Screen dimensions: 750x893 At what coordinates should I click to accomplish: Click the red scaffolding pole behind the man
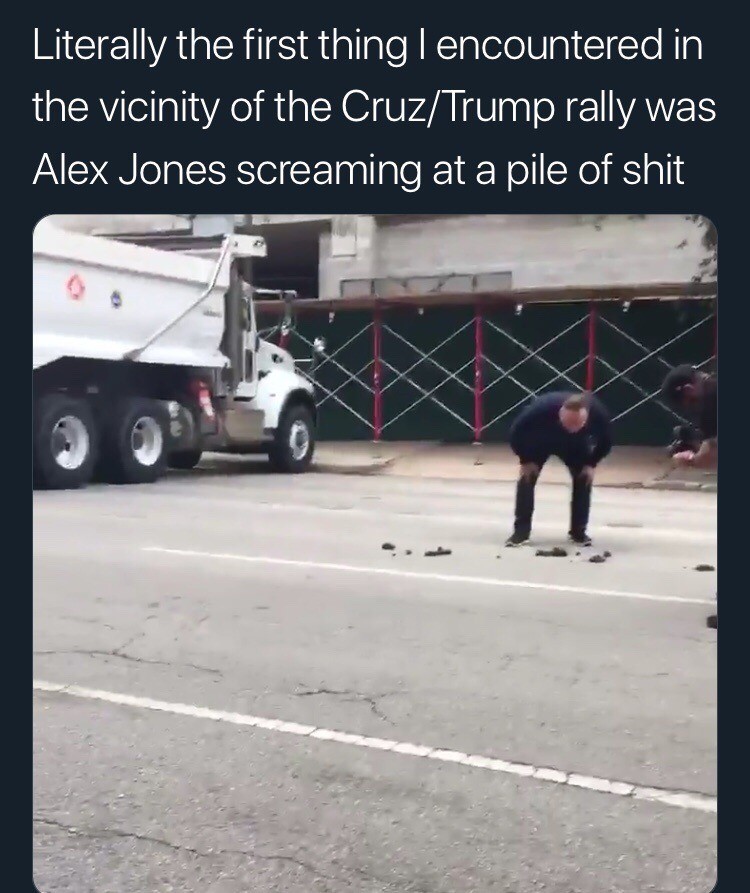(x=592, y=346)
